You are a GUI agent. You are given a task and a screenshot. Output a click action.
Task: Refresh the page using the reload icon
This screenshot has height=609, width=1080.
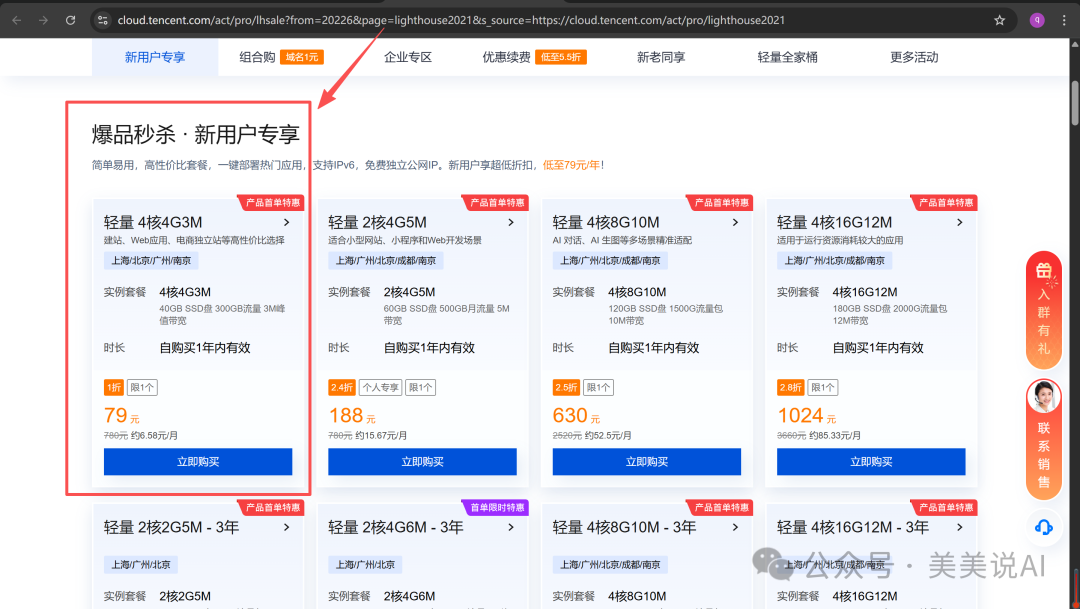tap(68, 18)
